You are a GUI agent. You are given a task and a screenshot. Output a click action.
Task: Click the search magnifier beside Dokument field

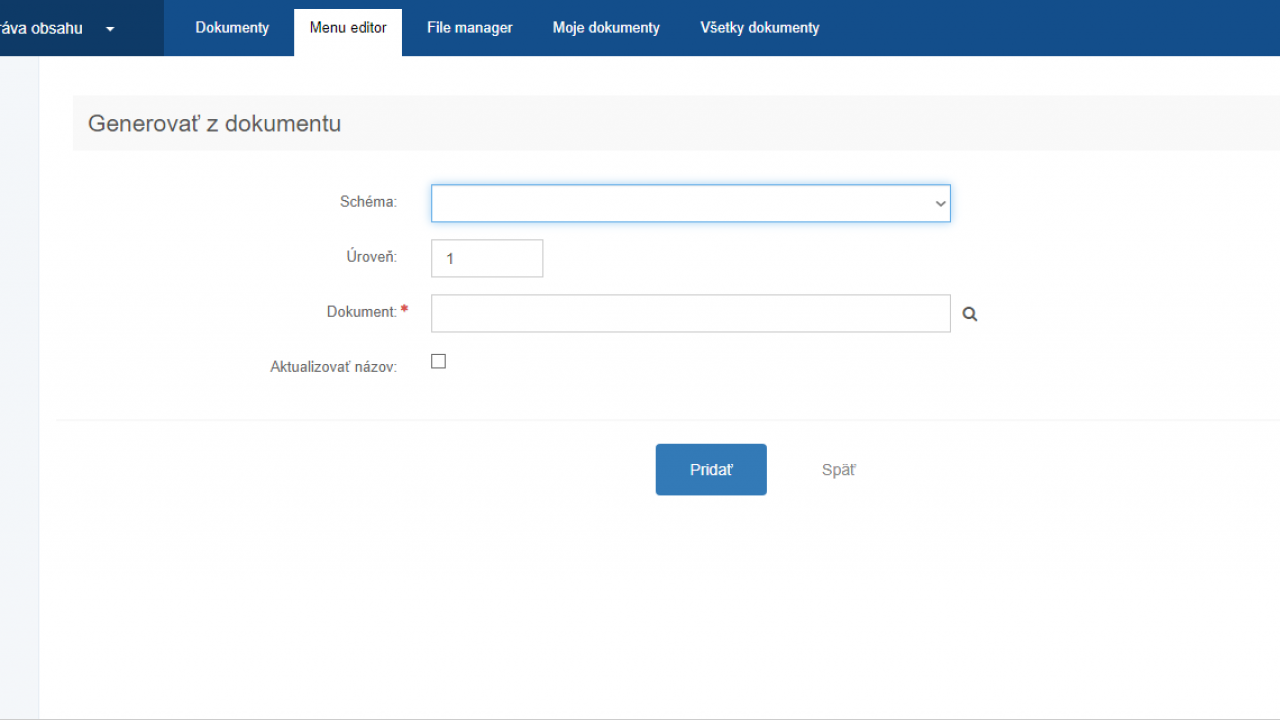pyautogui.click(x=969, y=314)
